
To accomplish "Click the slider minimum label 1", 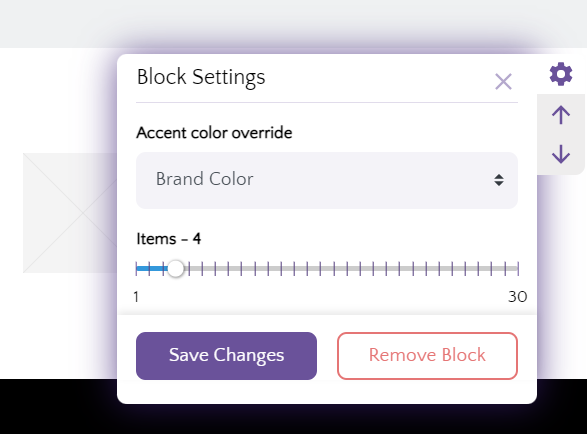I will (x=136, y=297).
